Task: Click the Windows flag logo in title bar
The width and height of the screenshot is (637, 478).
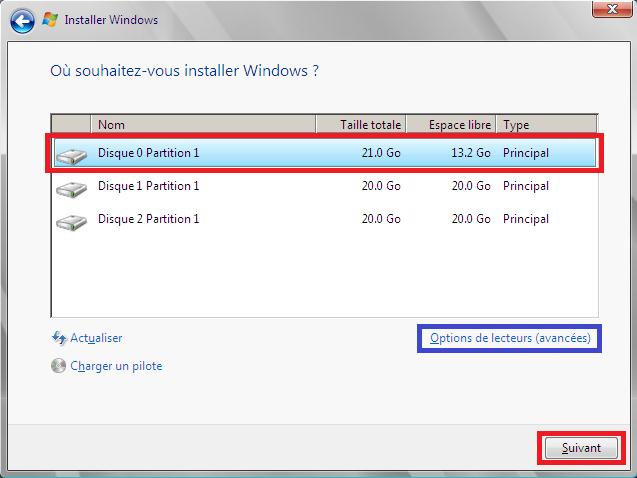Action: coord(50,19)
